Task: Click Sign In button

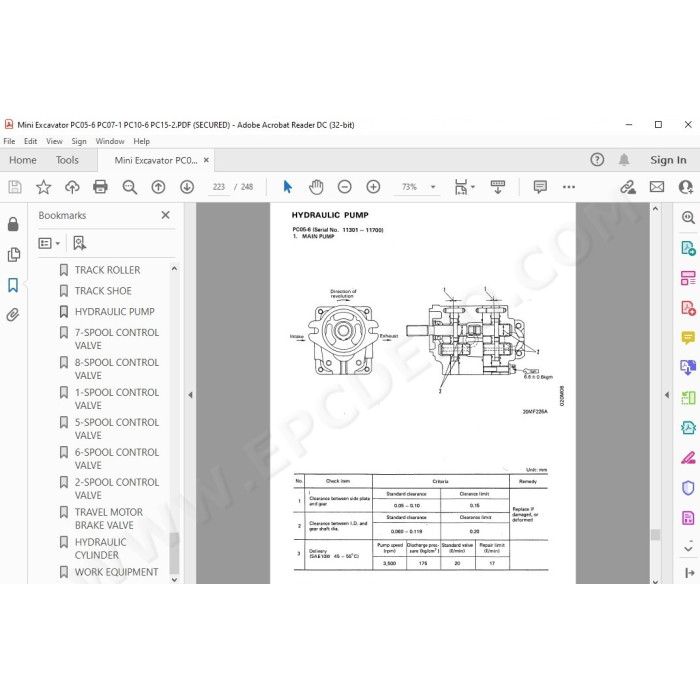Action: tap(668, 160)
